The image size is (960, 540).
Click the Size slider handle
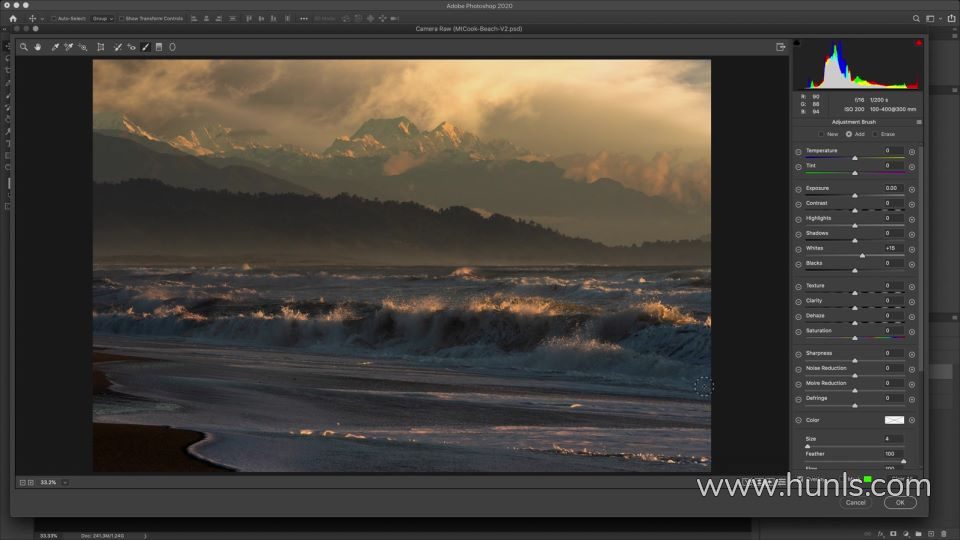(808, 446)
